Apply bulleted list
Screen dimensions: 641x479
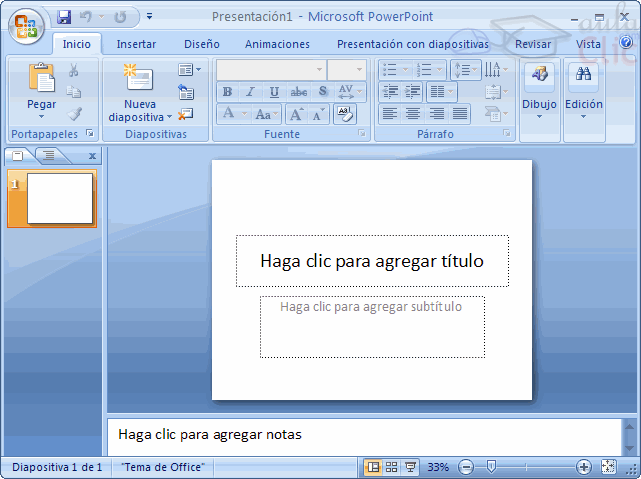394,70
